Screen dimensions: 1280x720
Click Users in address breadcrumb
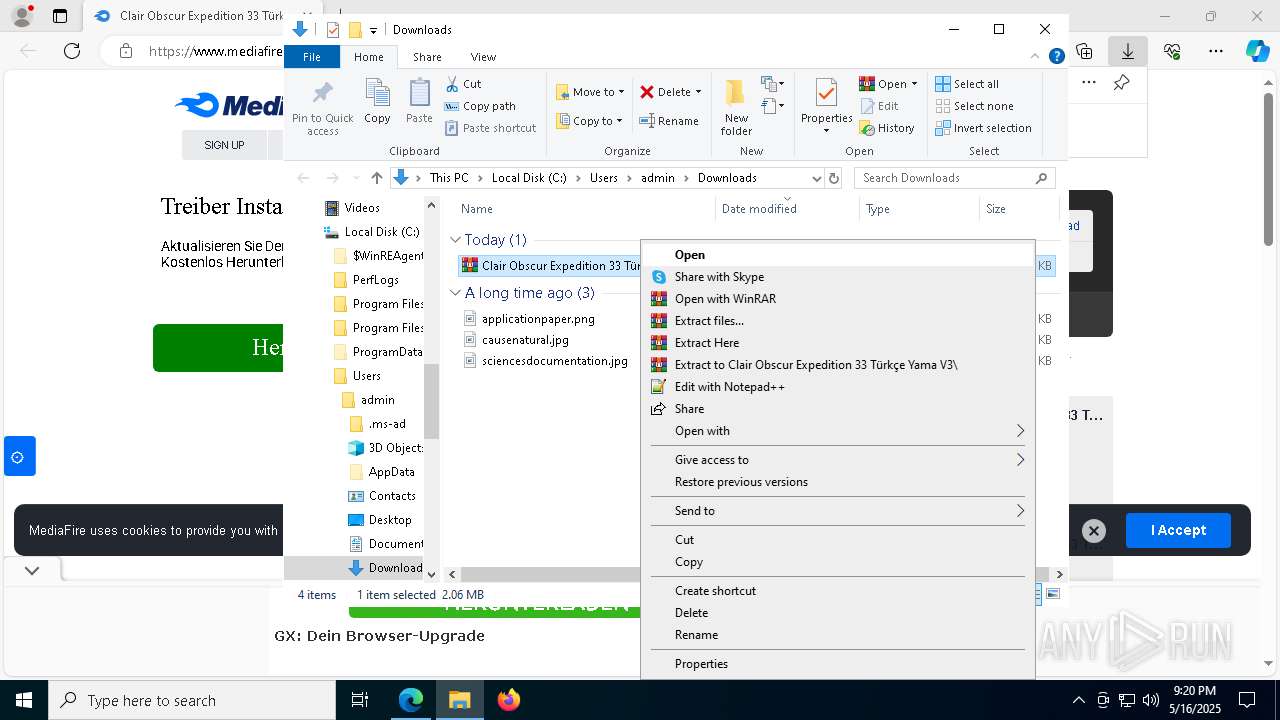tap(604, 178)
